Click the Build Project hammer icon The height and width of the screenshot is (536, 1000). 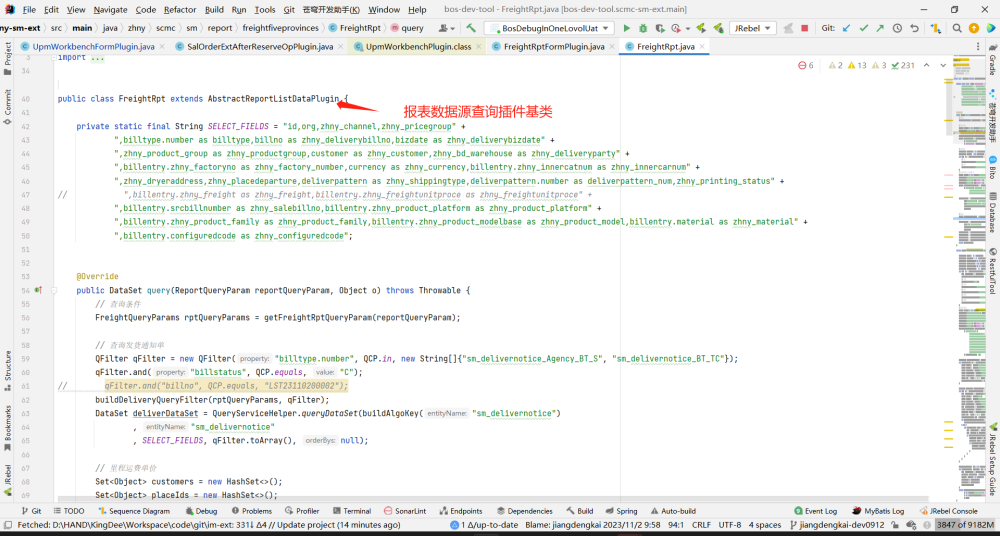471,28
